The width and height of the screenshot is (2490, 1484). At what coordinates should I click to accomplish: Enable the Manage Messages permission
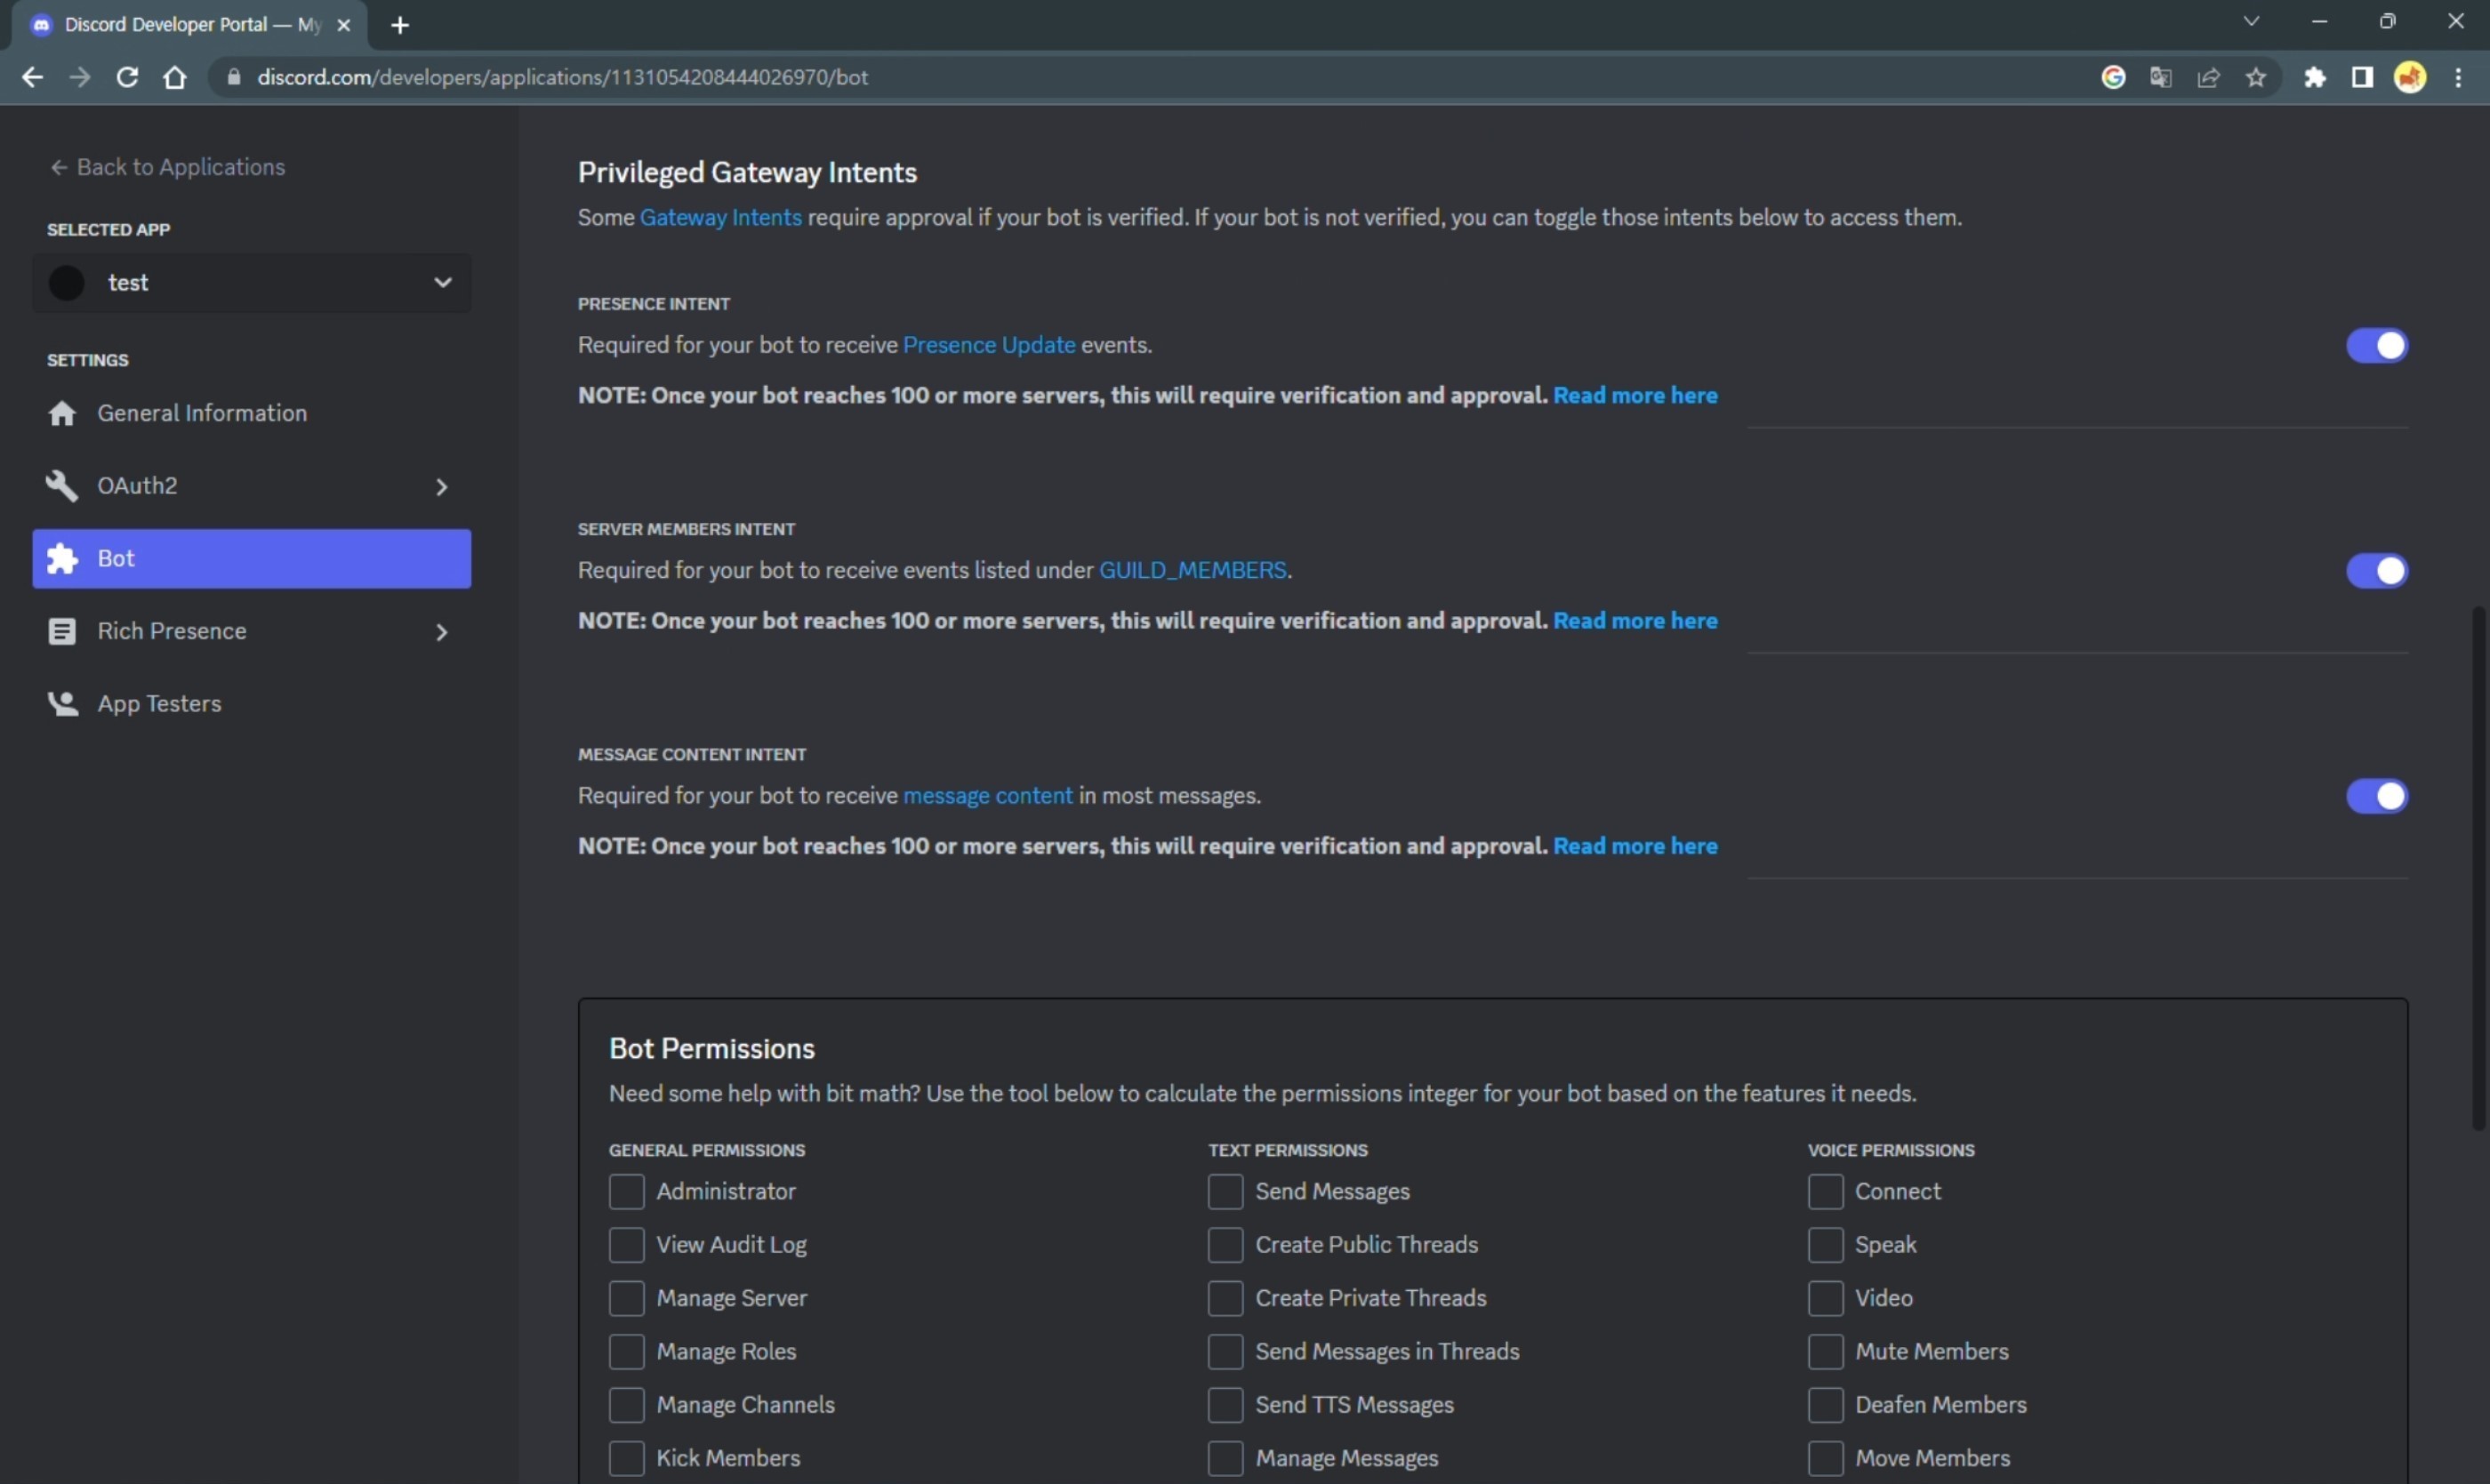tap(1226, 1458)
